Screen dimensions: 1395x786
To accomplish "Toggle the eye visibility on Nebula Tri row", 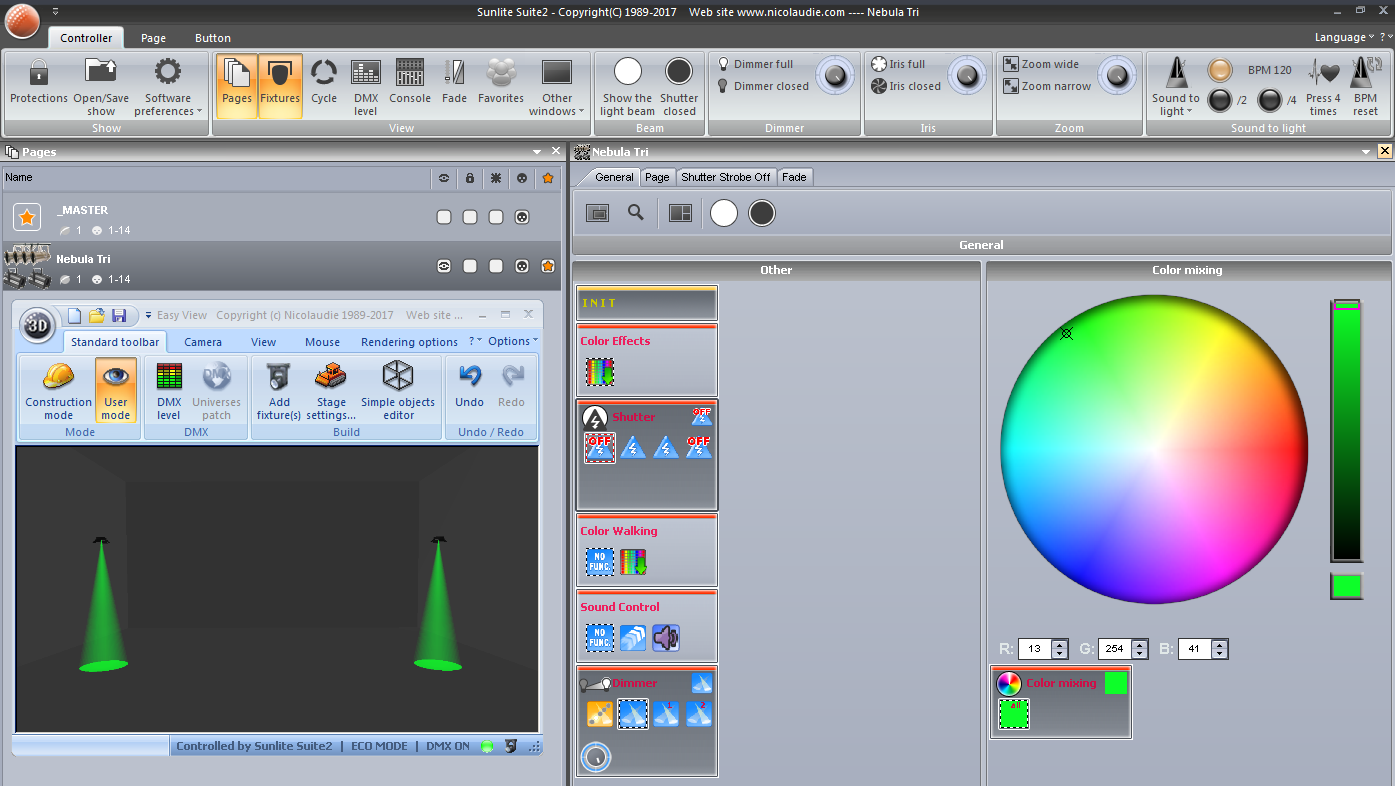I will (x=444, y=266).
